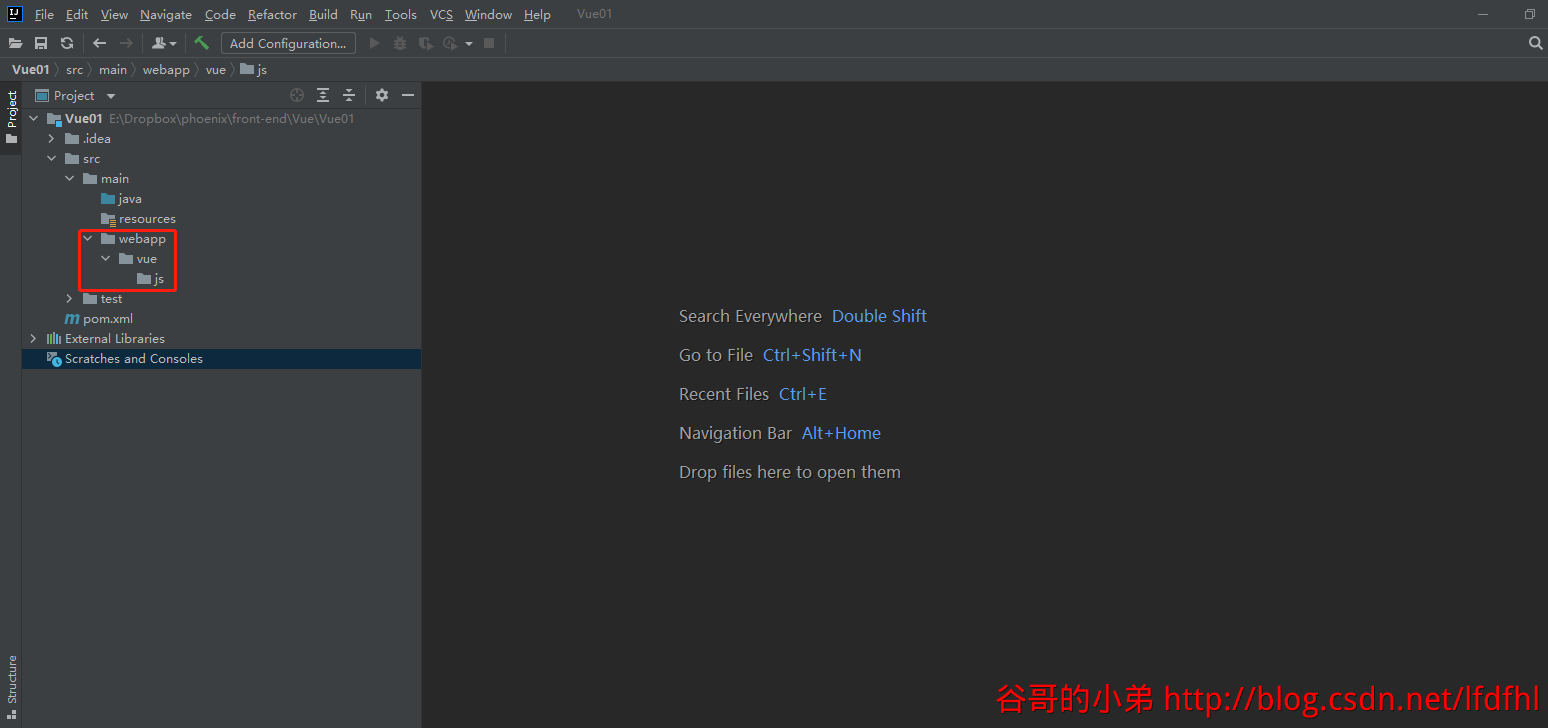Open the Refactor menu

pyautogui.click(x=272, y=15)
